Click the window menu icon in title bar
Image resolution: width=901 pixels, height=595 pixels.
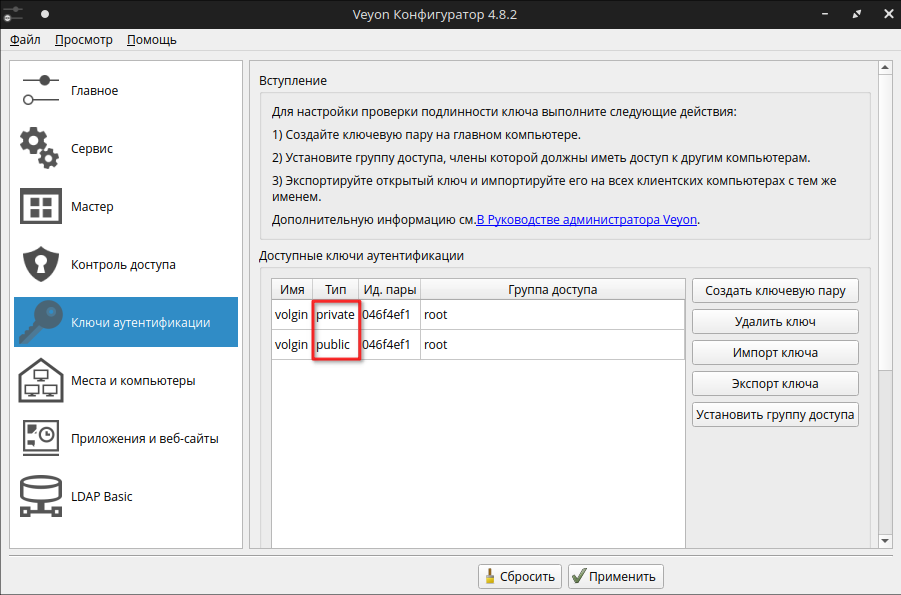pos(13,14)
